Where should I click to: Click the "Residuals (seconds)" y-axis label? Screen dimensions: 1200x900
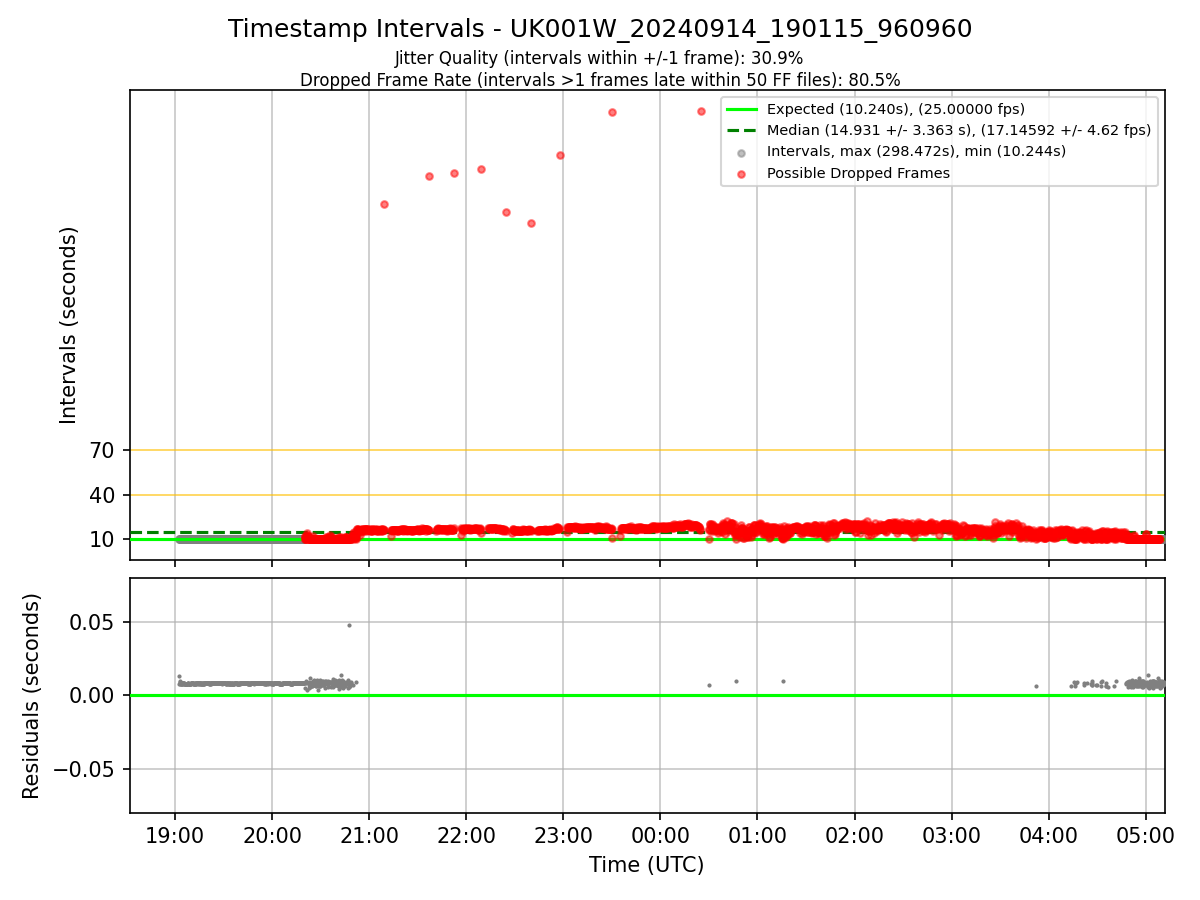pyautogui.click(x=31, y=696)
